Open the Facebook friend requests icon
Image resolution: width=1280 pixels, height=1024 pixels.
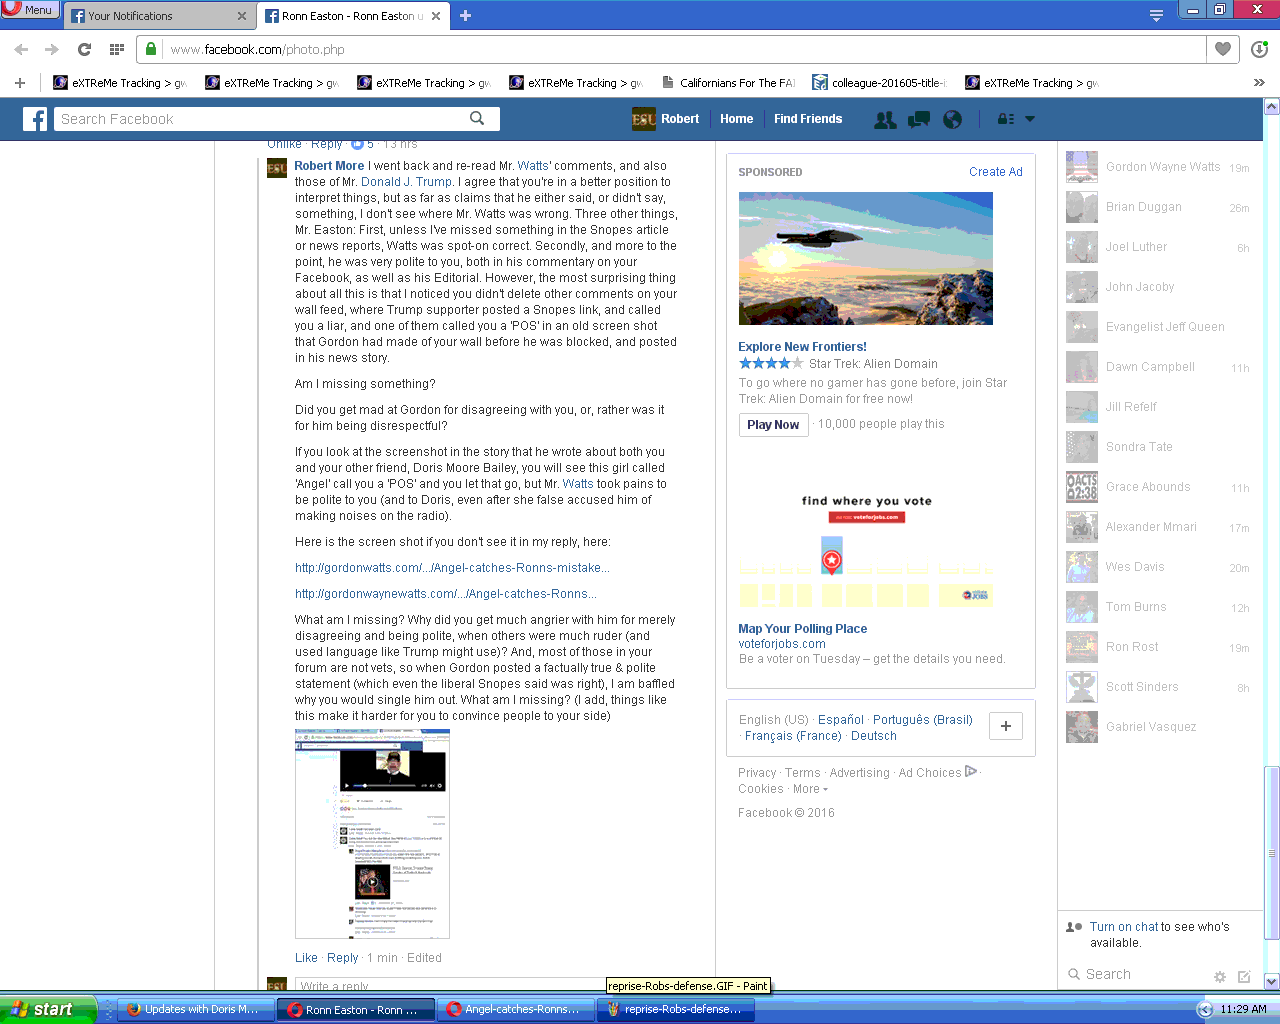tap(885, 119)
